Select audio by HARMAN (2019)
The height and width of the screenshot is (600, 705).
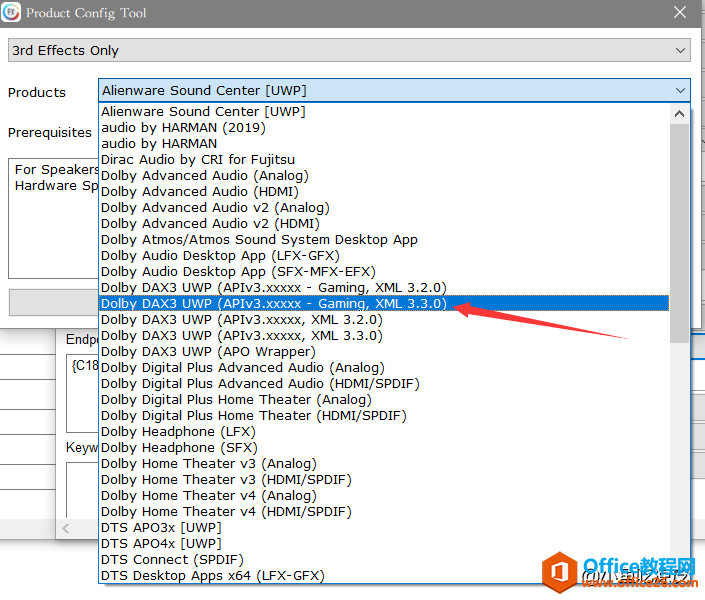[384, 128]
